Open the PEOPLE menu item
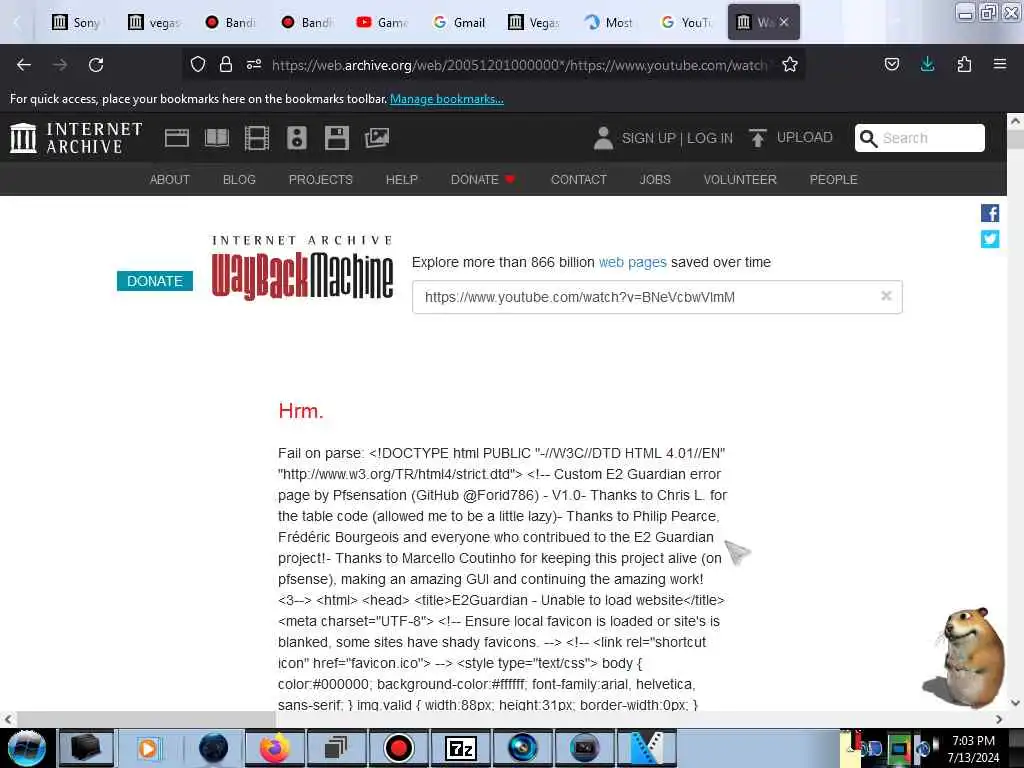Screen dimensions: 1024x768 pyautogui.click(x=833, y=180)
